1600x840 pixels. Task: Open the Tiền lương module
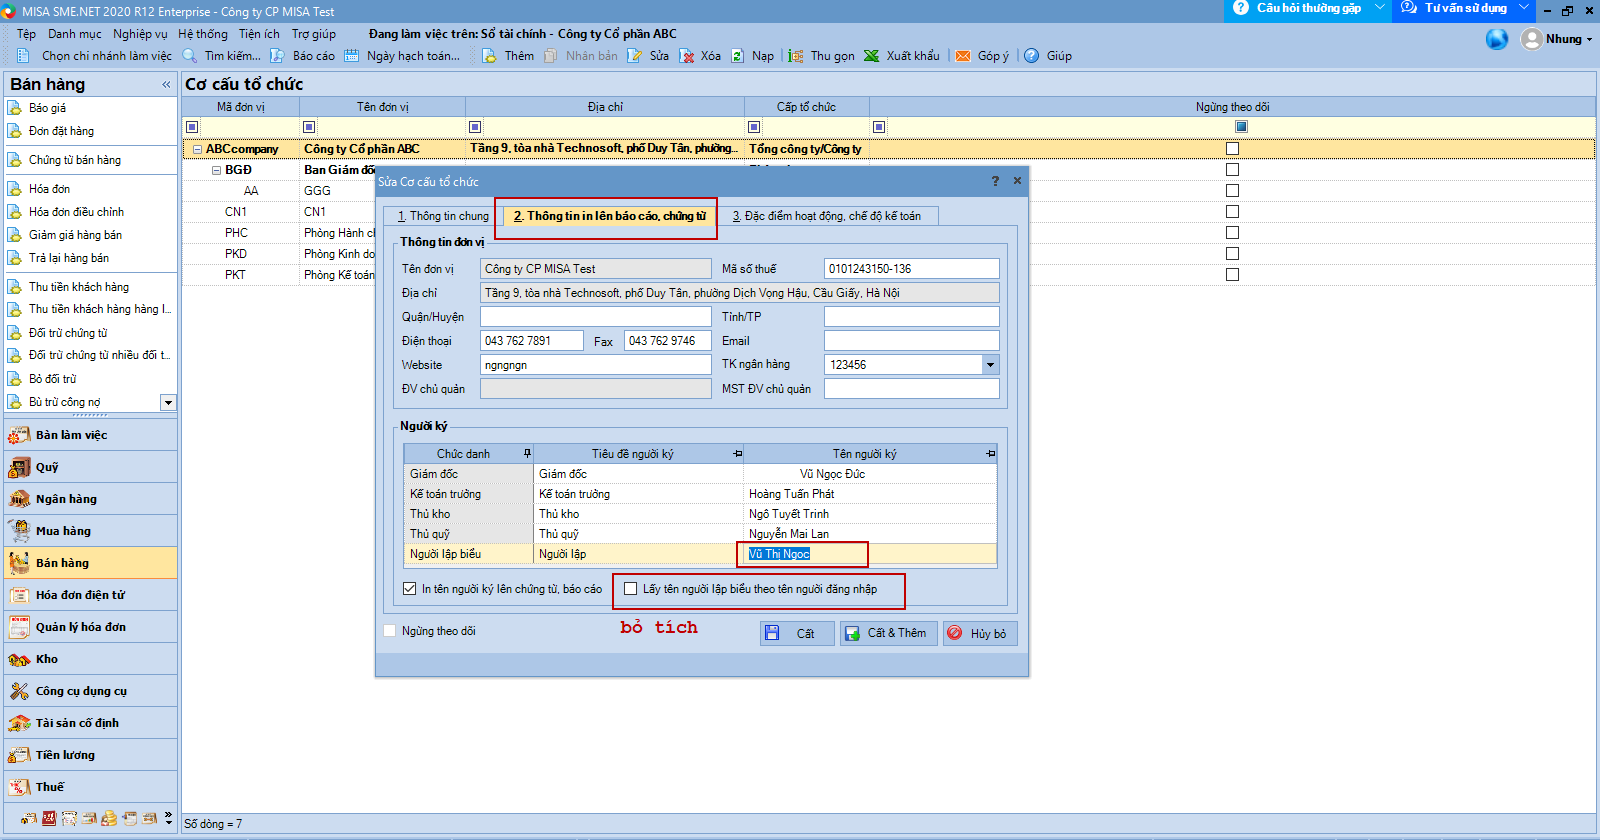pyautogui.click(x=90, y=755)
